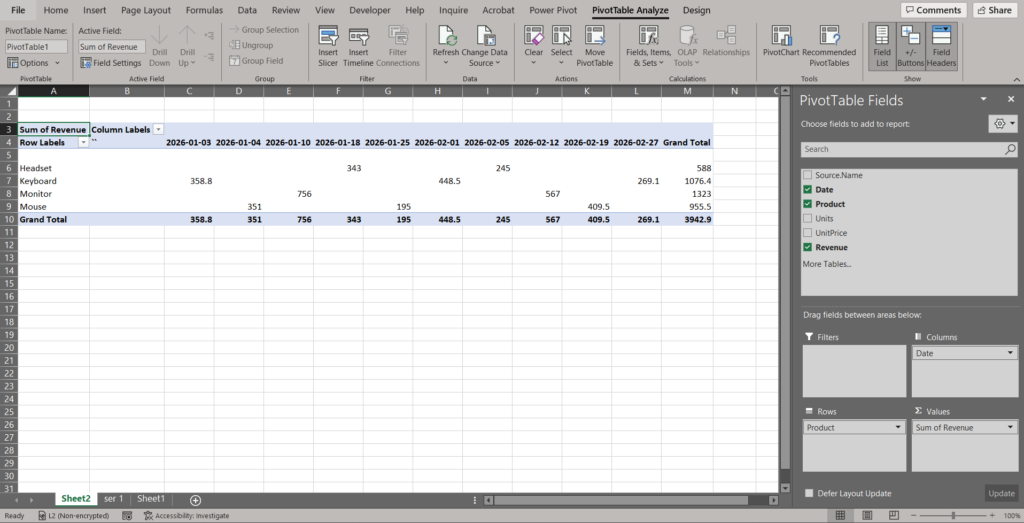
Task: Click Insert Timeline in the ribbon
Action: click(358, 40)
